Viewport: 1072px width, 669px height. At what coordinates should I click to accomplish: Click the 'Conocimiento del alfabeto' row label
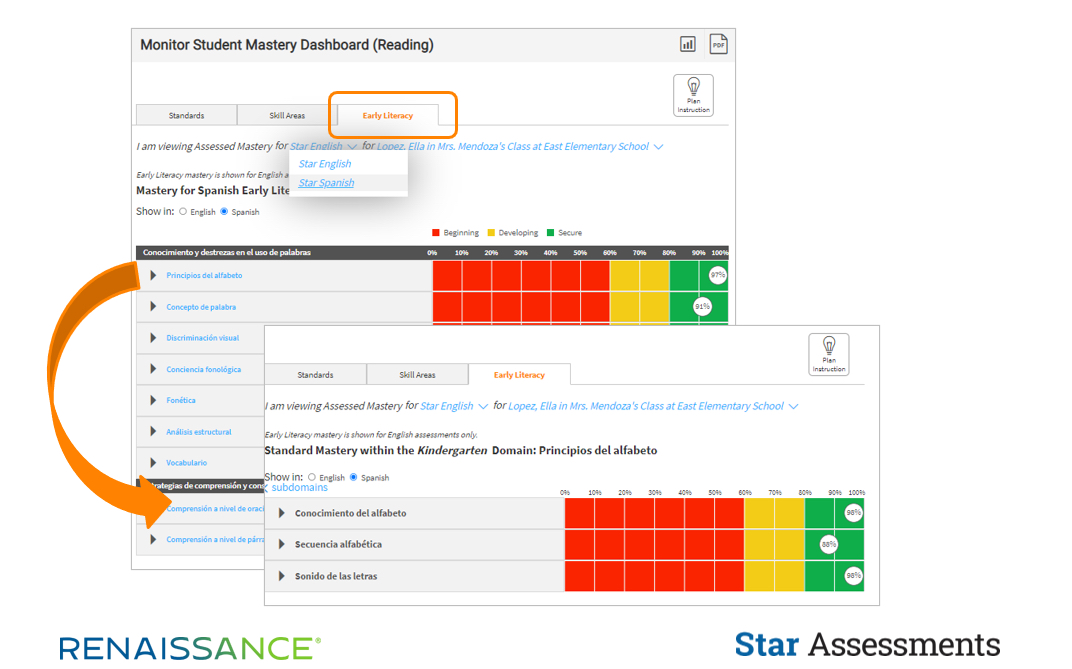[350, 513]
